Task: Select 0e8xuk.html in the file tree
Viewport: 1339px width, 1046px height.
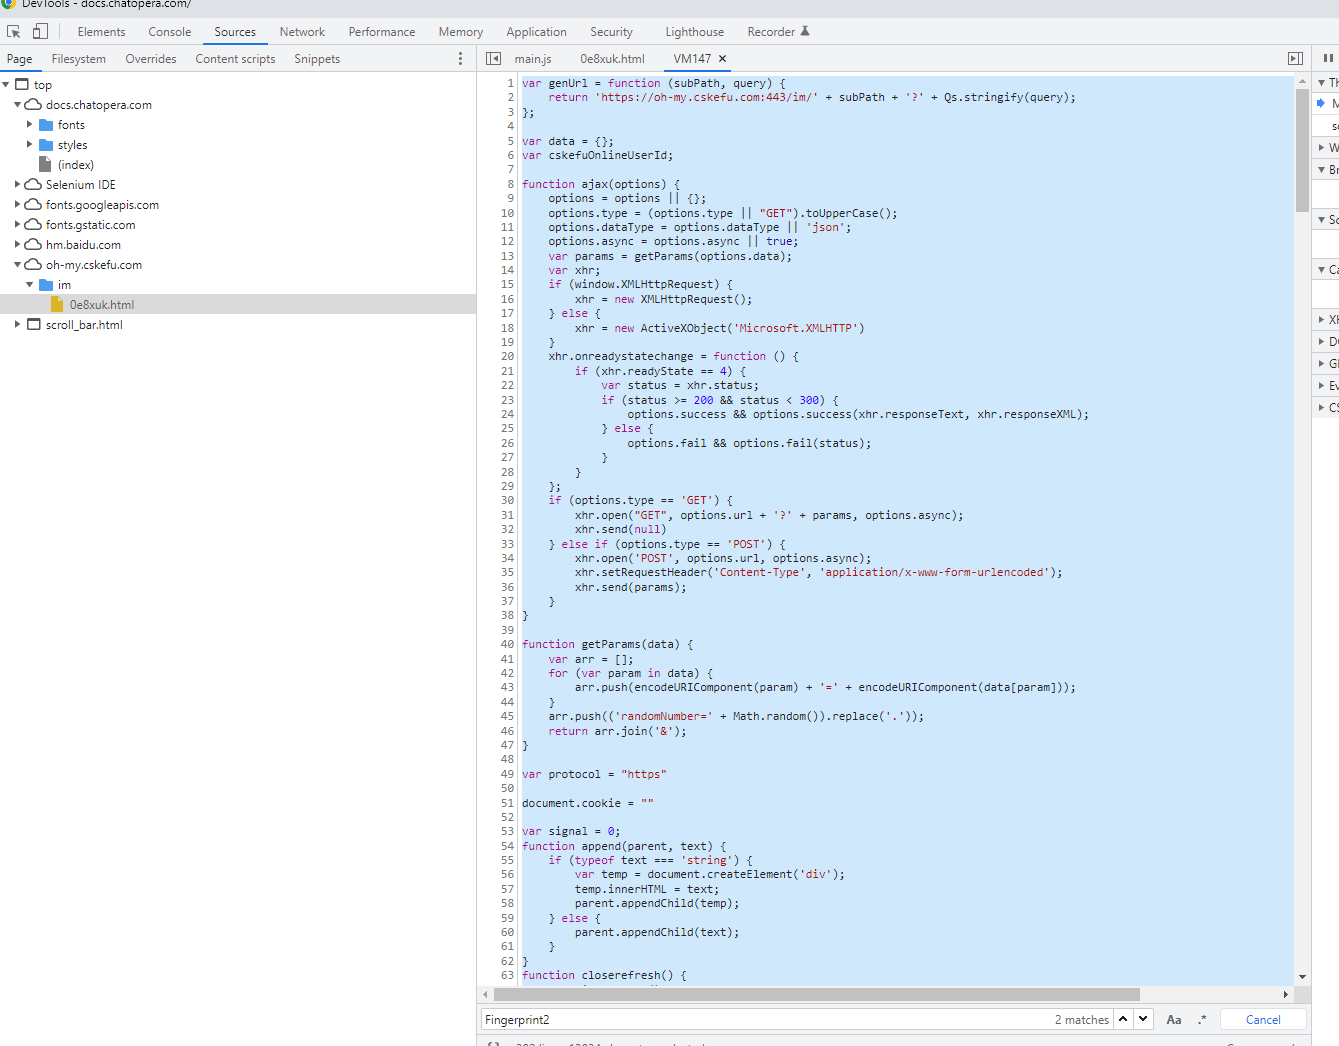Action: tap(102, 305)
